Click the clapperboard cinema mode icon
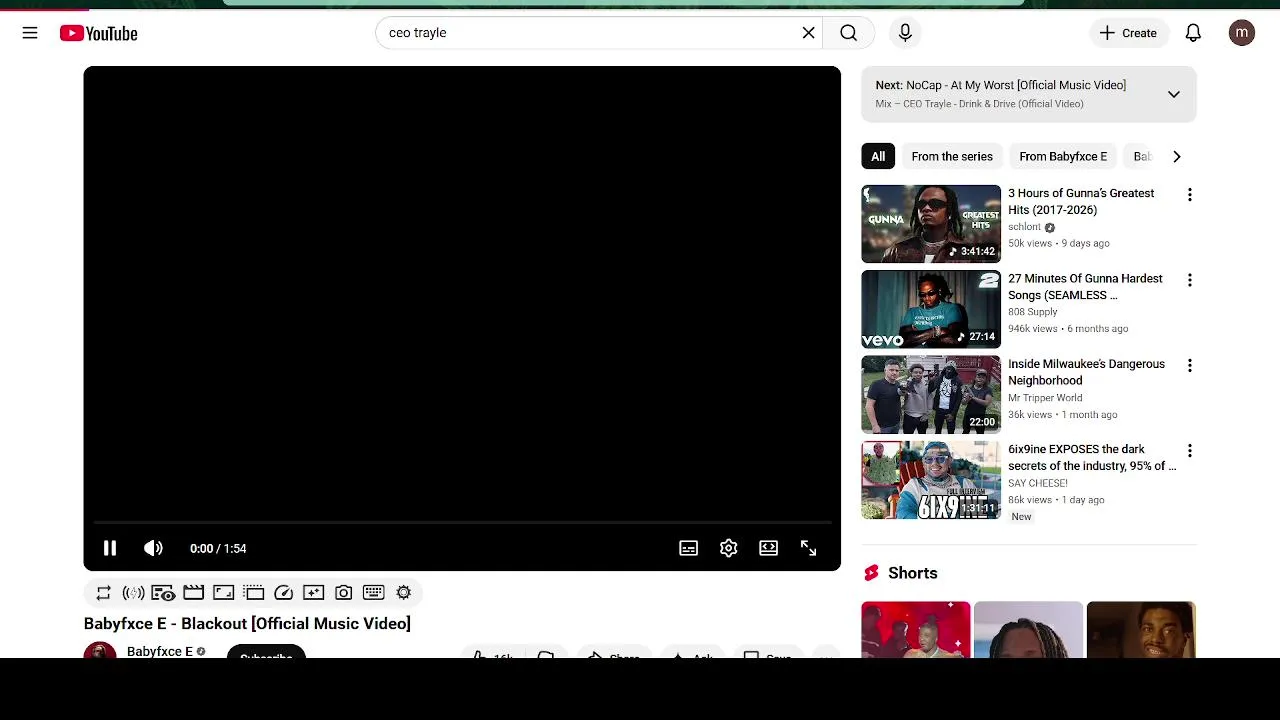 (x=193, y=593)
